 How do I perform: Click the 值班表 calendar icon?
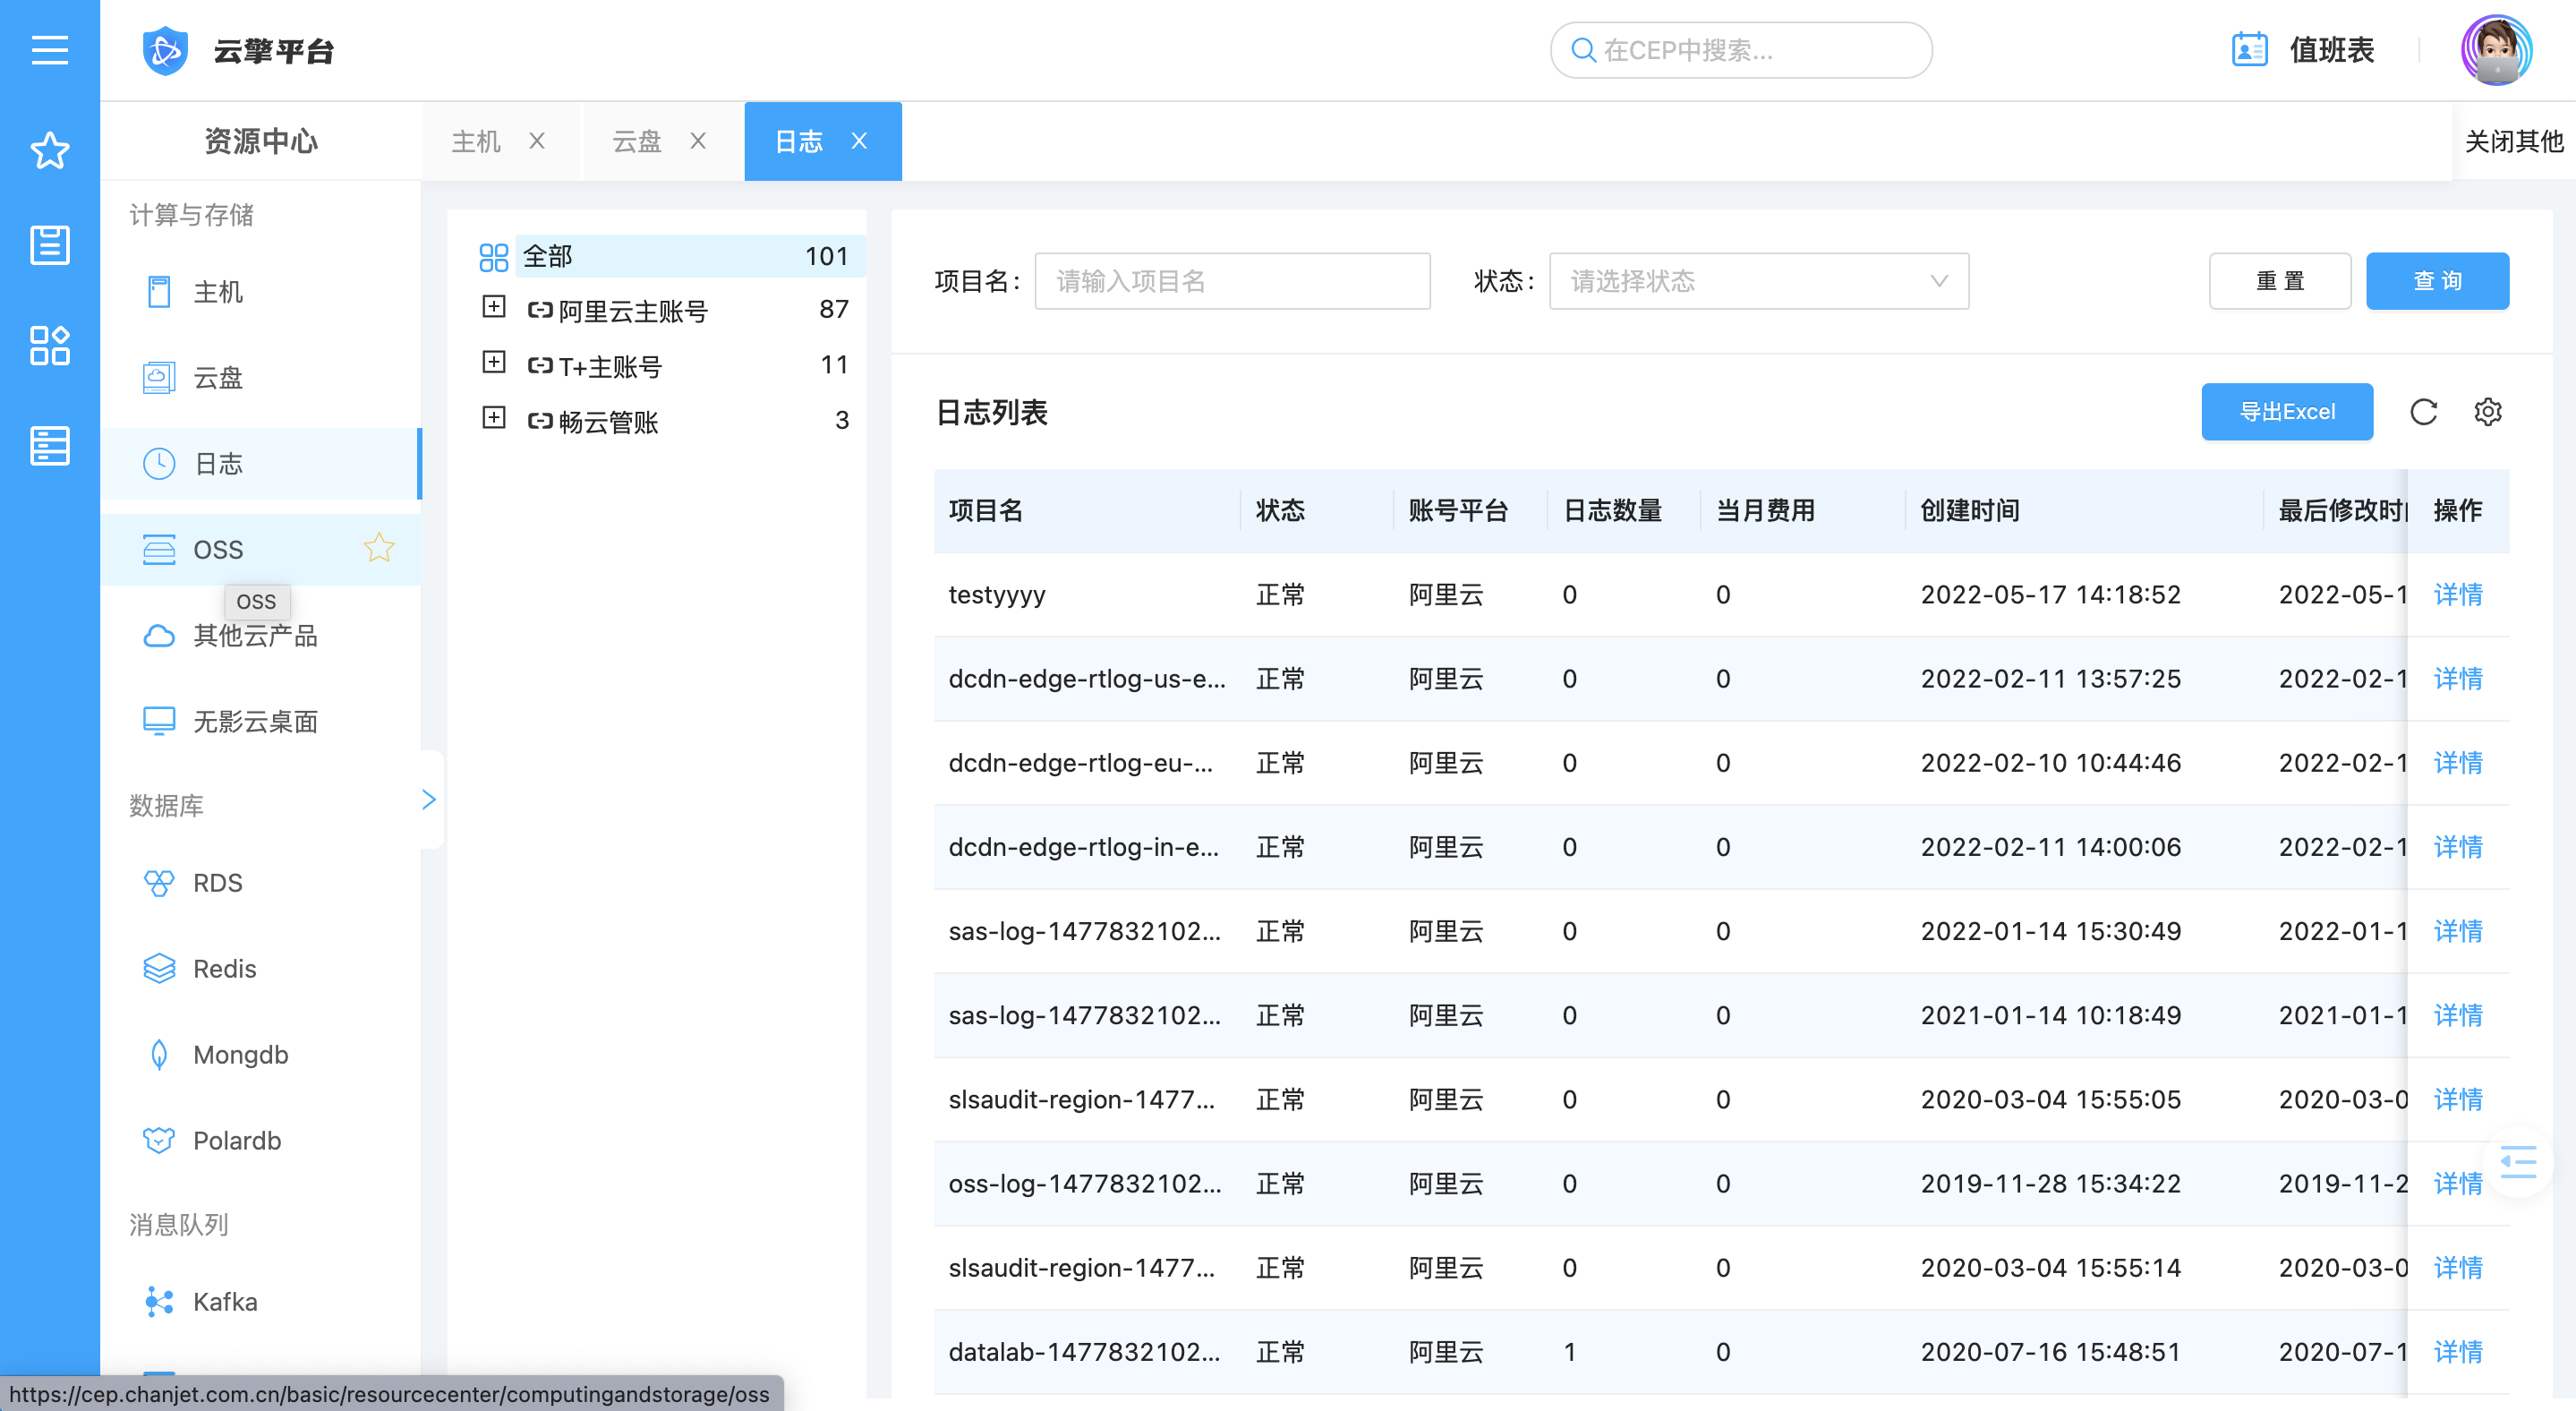[x=2249, y=50]
